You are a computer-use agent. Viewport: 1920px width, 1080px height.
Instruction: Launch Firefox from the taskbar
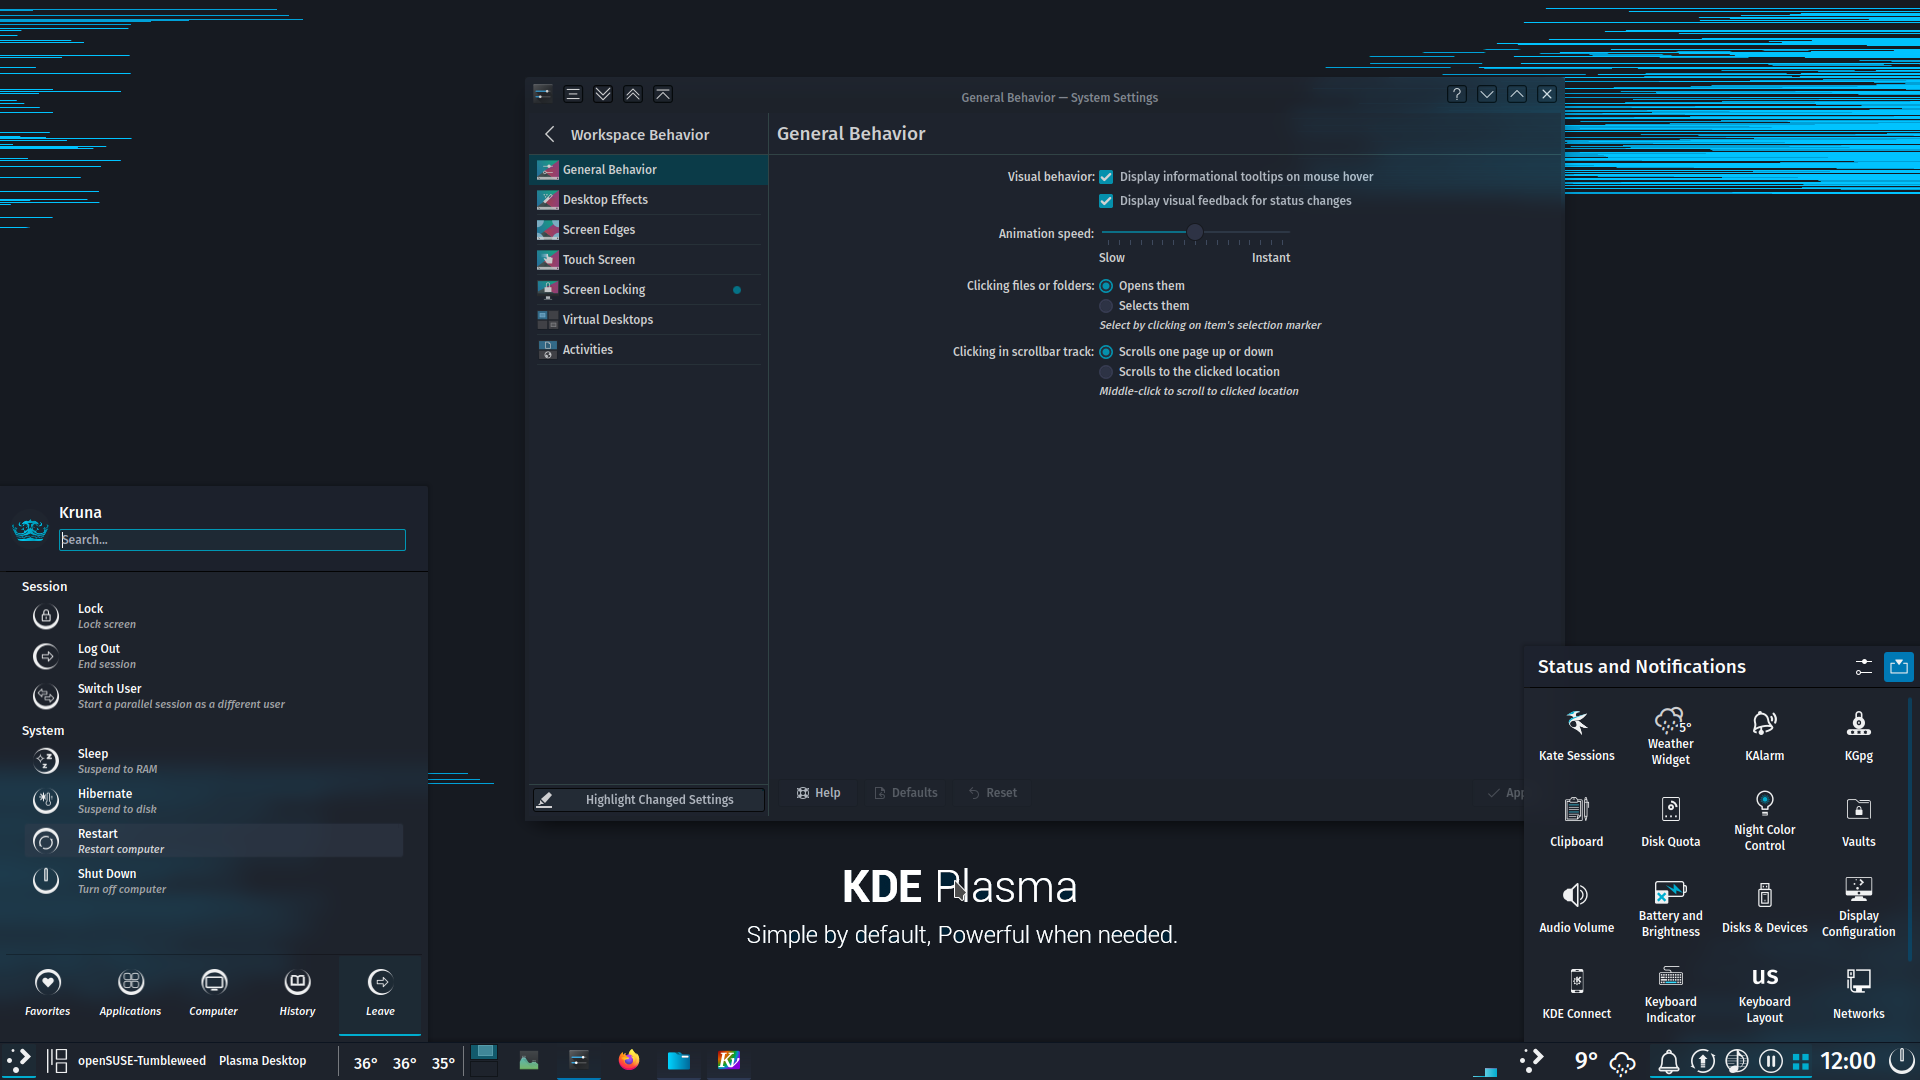tap(629, 1060)
